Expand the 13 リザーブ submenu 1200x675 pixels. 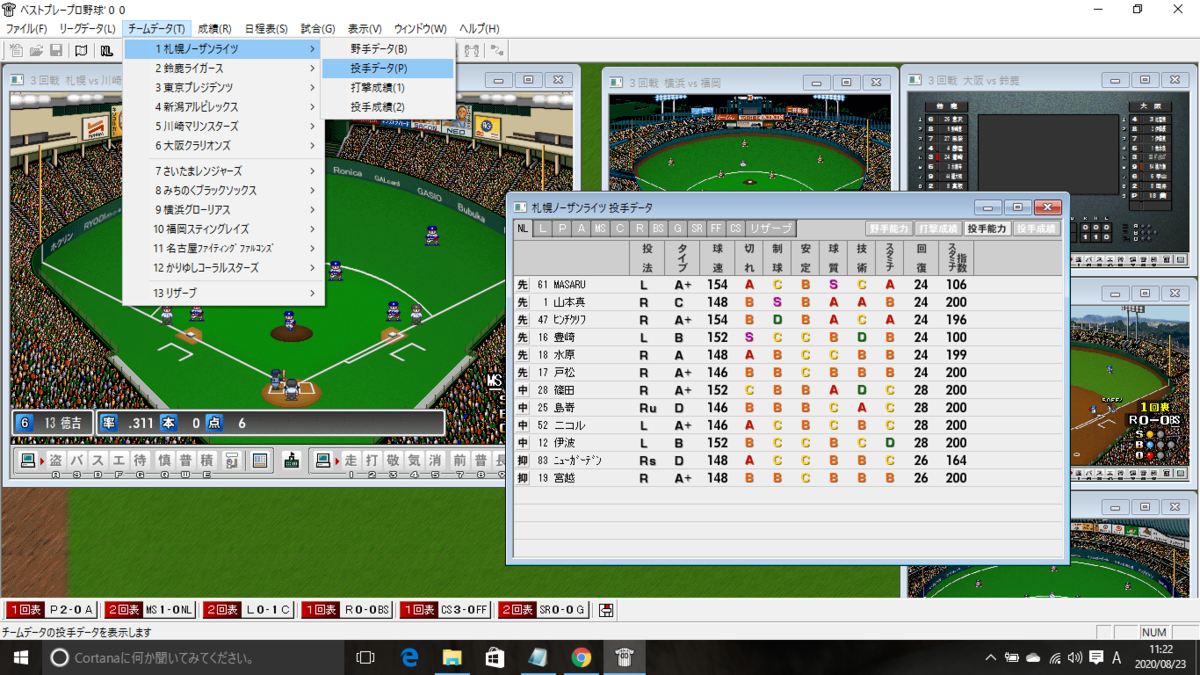pos(222,293)
